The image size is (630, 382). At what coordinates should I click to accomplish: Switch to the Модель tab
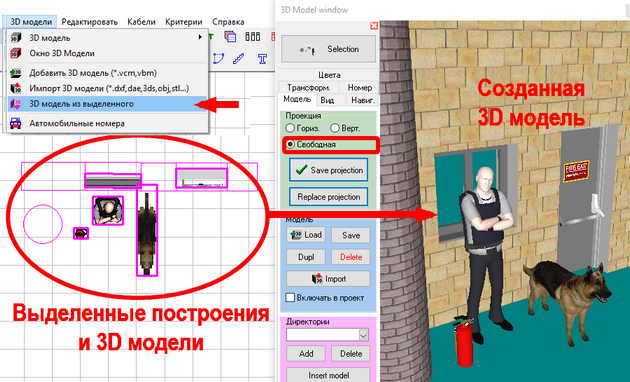(297, 99)
